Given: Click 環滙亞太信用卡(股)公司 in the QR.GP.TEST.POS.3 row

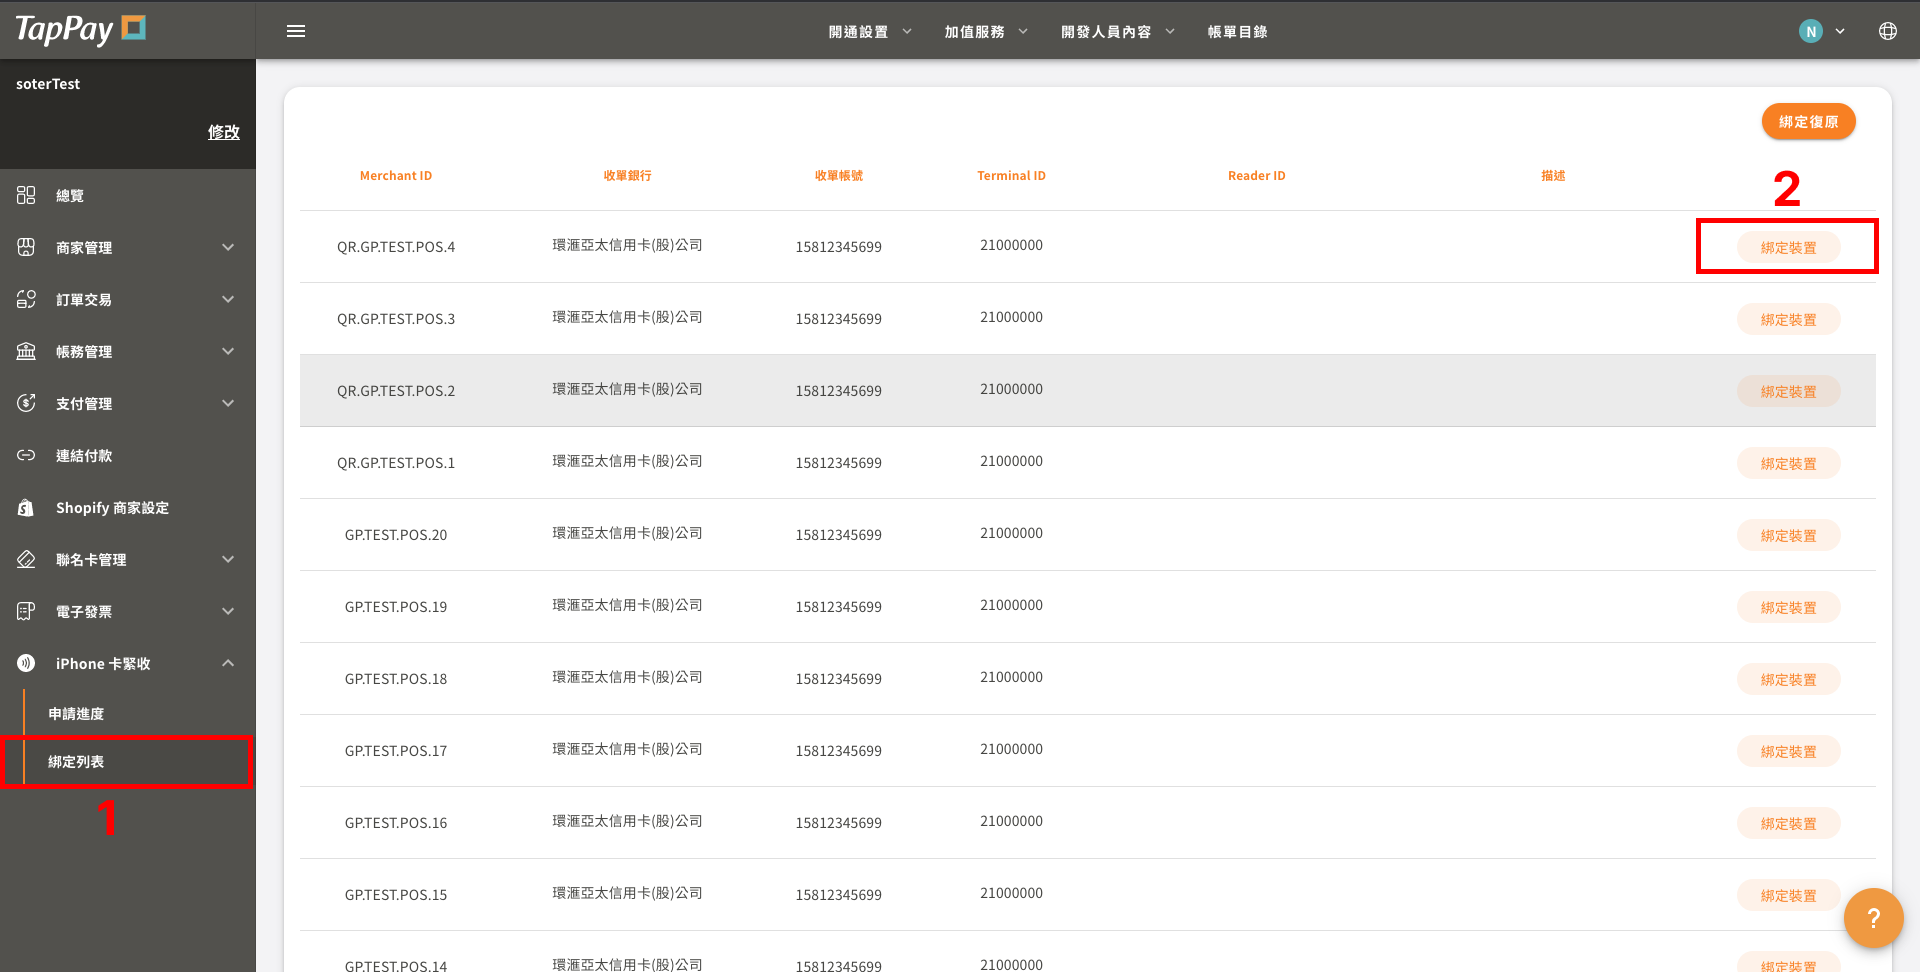Looking at the screenshot, I should tap(627, 317).
